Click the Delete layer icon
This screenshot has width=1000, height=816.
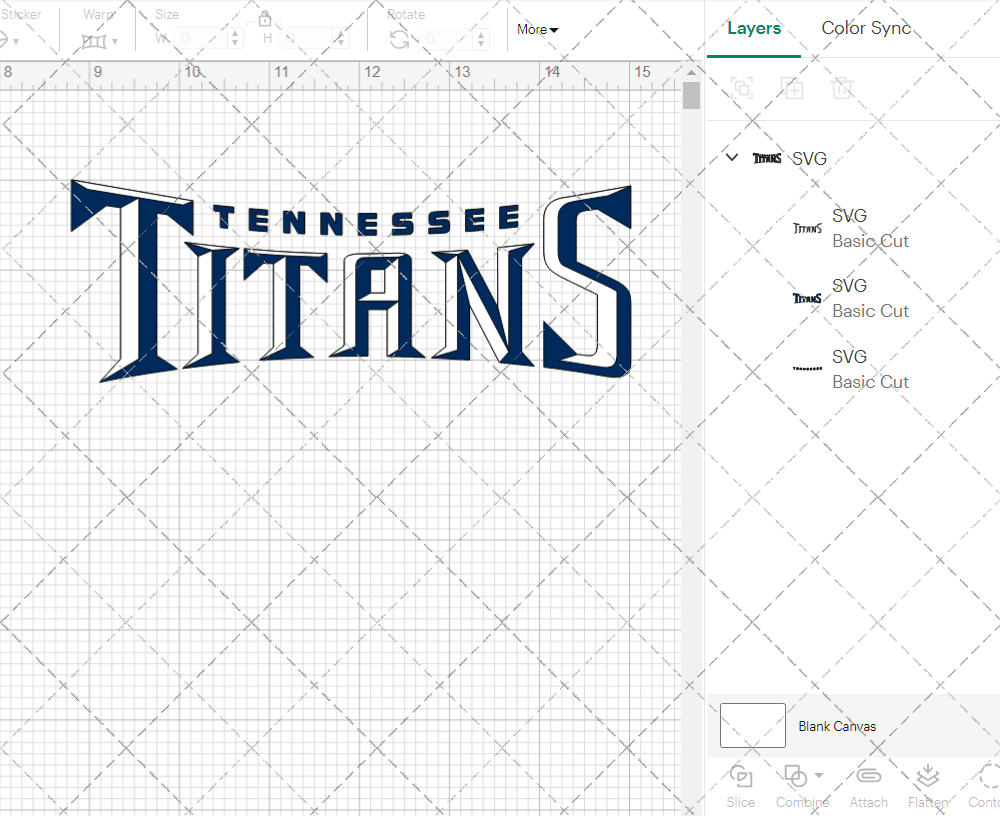pos(842,88)
